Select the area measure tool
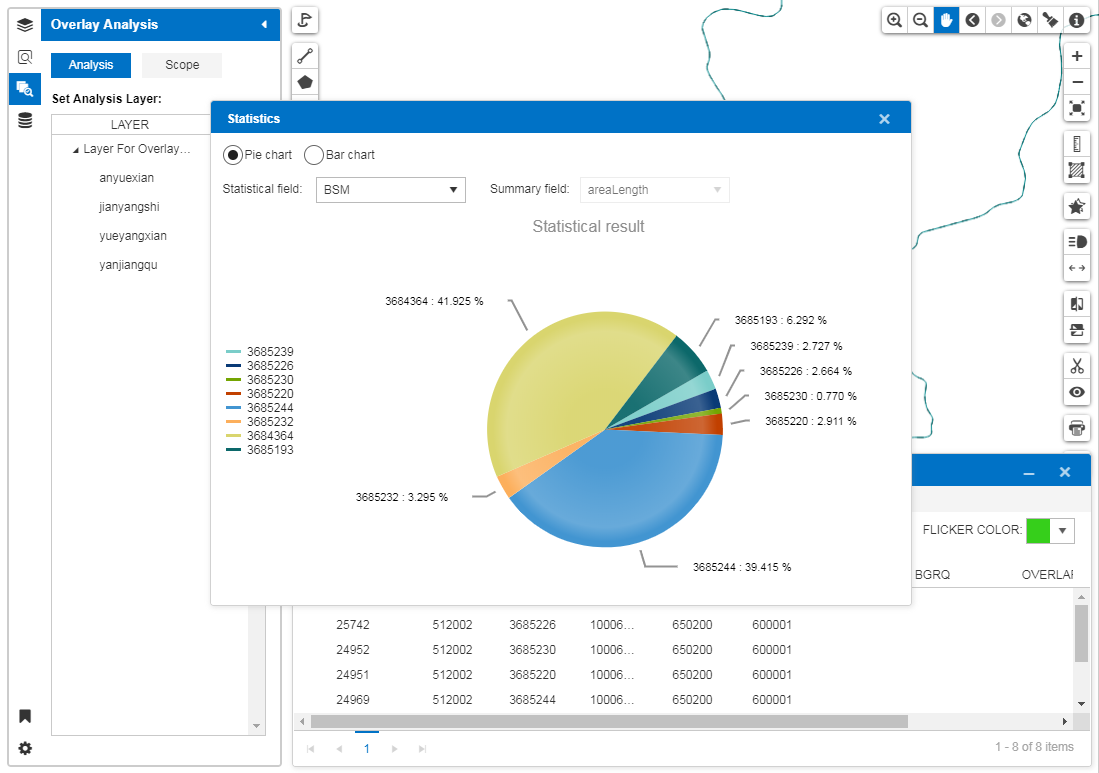Image resolution: width=1099 pixels, height=773 pixels. click(x=1077, y=170)
